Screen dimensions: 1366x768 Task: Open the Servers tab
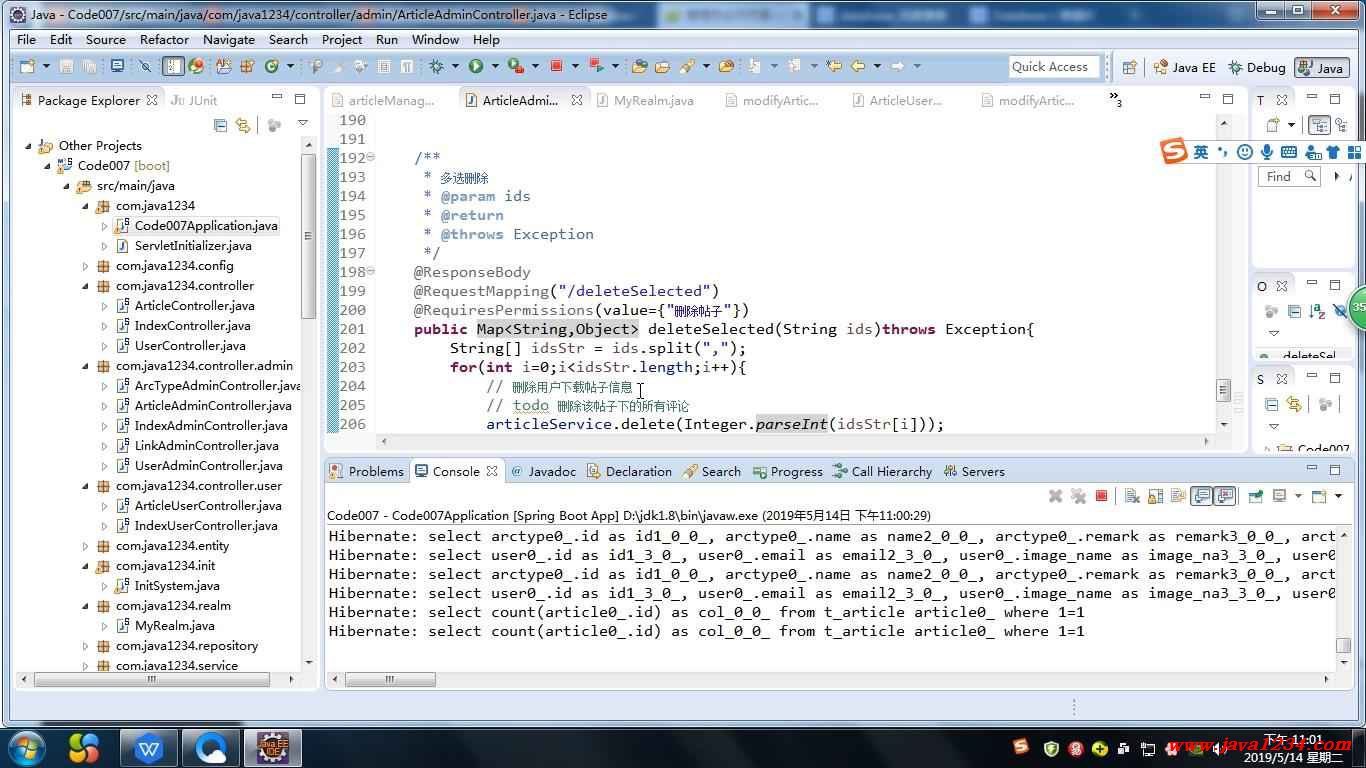(x=973, y=471)
